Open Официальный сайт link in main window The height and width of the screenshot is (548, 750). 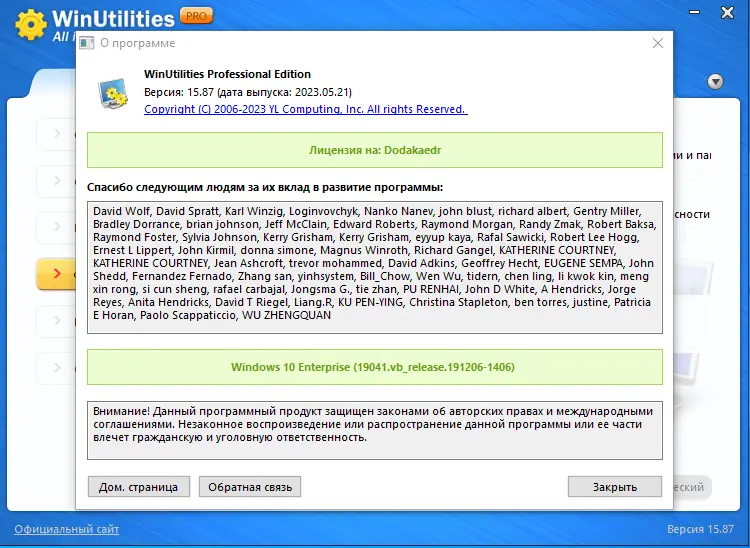[x=66, y=529]
